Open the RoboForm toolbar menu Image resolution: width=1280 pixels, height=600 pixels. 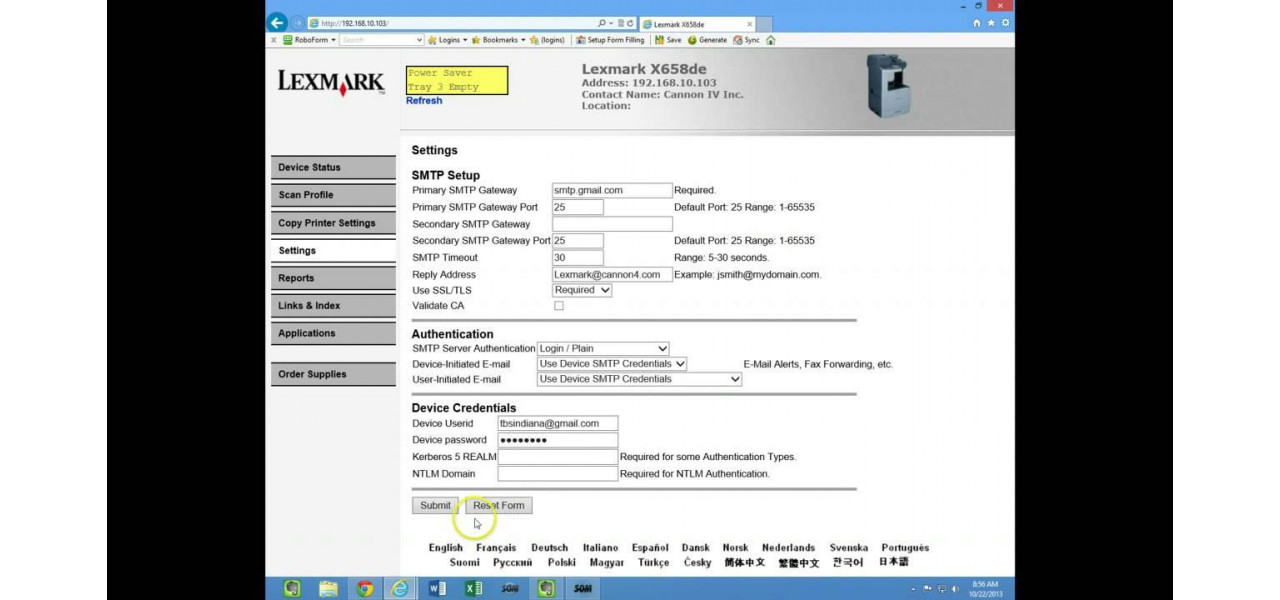[x=309, y=40]
